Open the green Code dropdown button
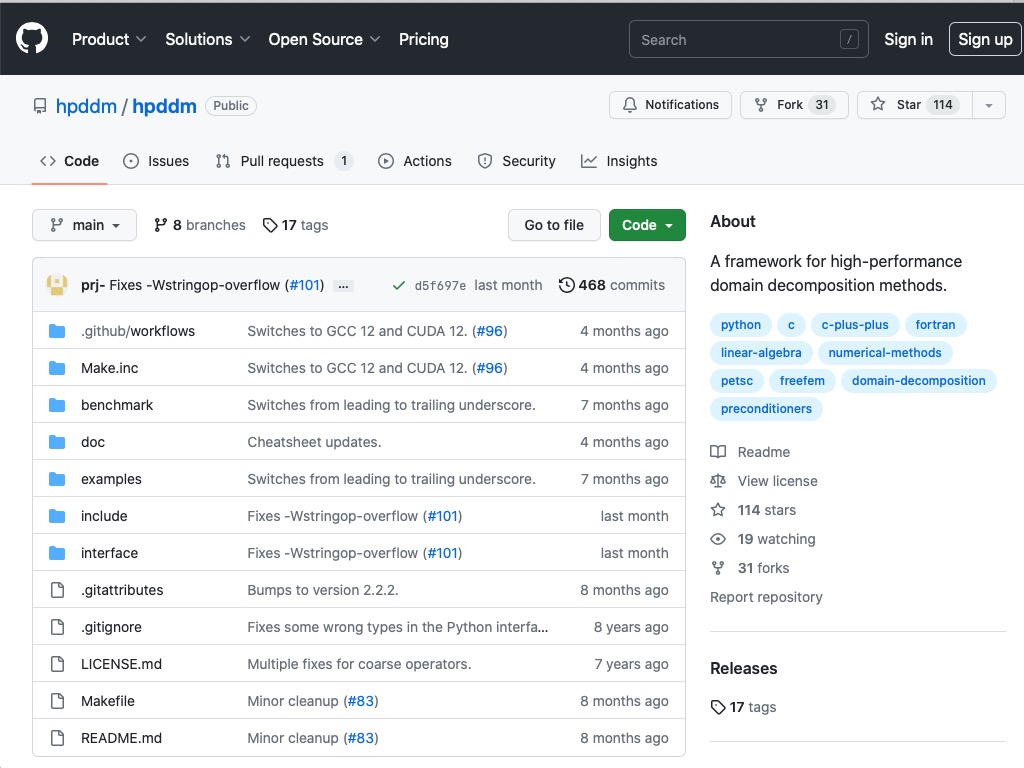1024x768 pixels. point(647,225)
